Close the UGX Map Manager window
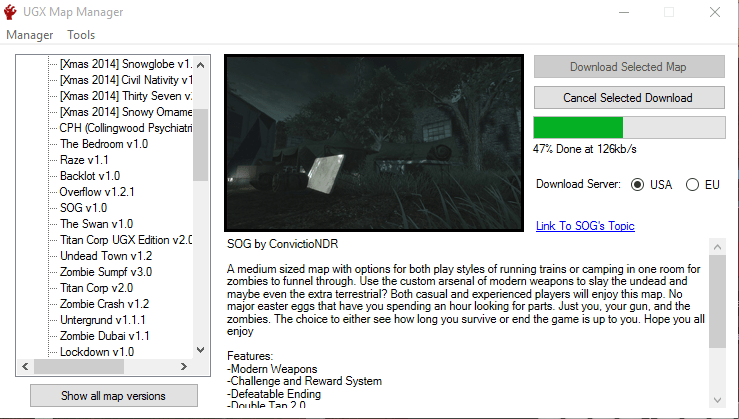739x419 pixels. pyautogui.click(x=715, y=12)
